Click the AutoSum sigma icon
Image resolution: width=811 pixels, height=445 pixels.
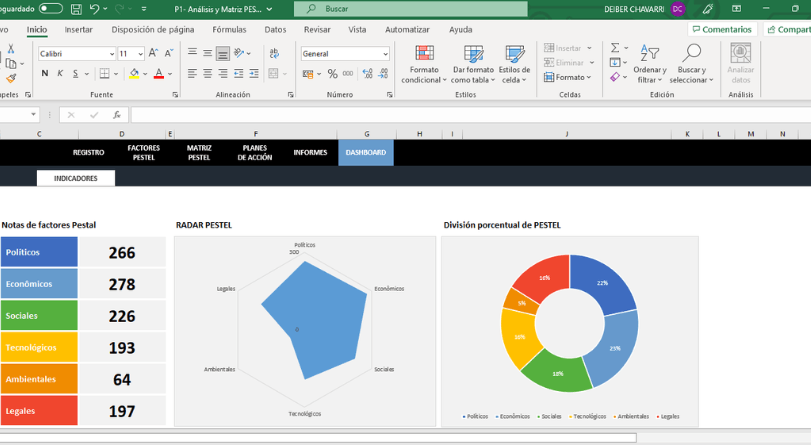[x=615, y=48]
